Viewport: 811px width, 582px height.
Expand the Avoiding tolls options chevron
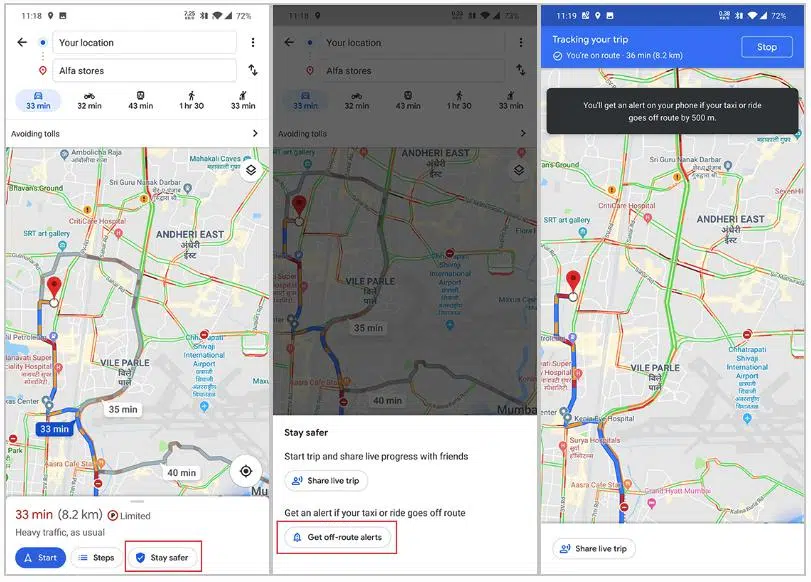255,133
